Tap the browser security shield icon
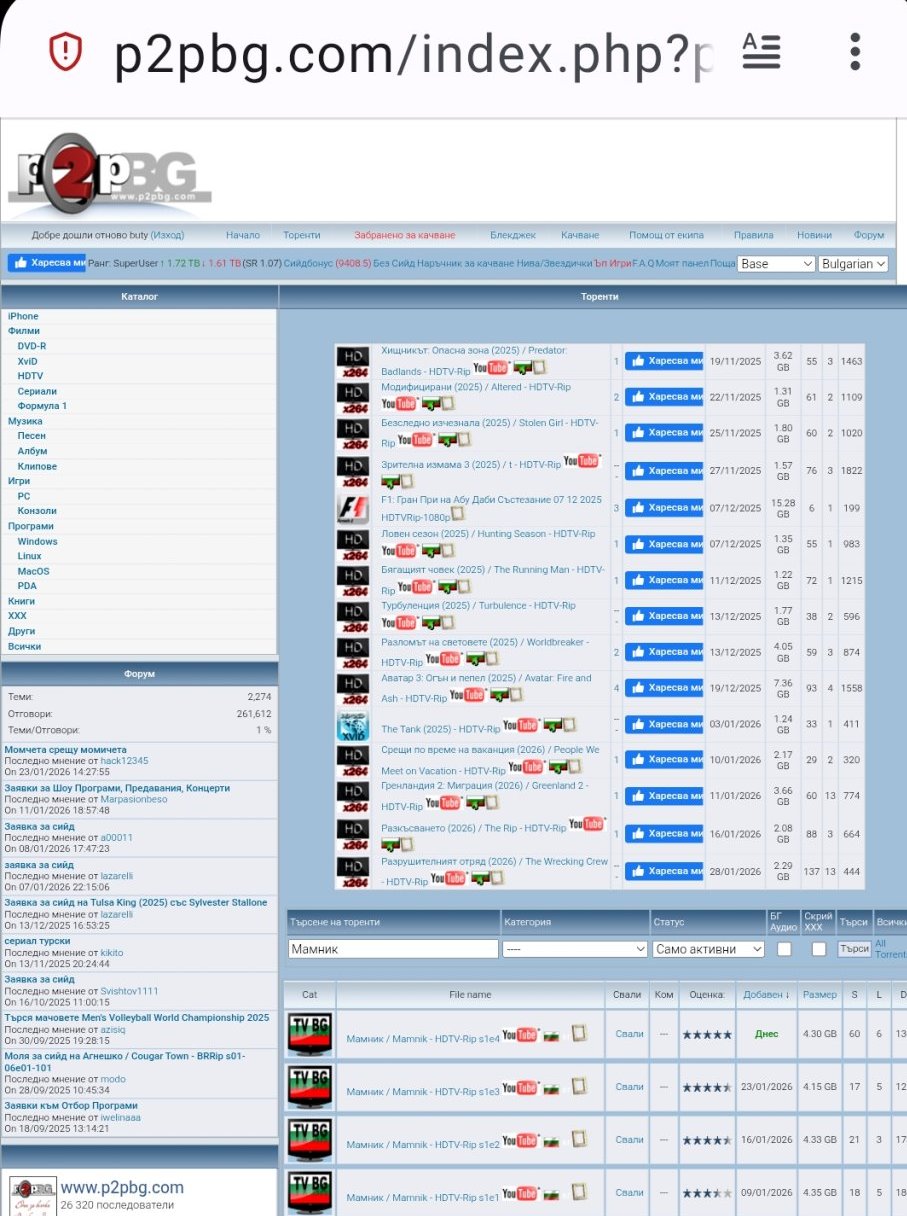Image resolution: width=907 pixels, height=1216 pixels. (x=65, y=50)
